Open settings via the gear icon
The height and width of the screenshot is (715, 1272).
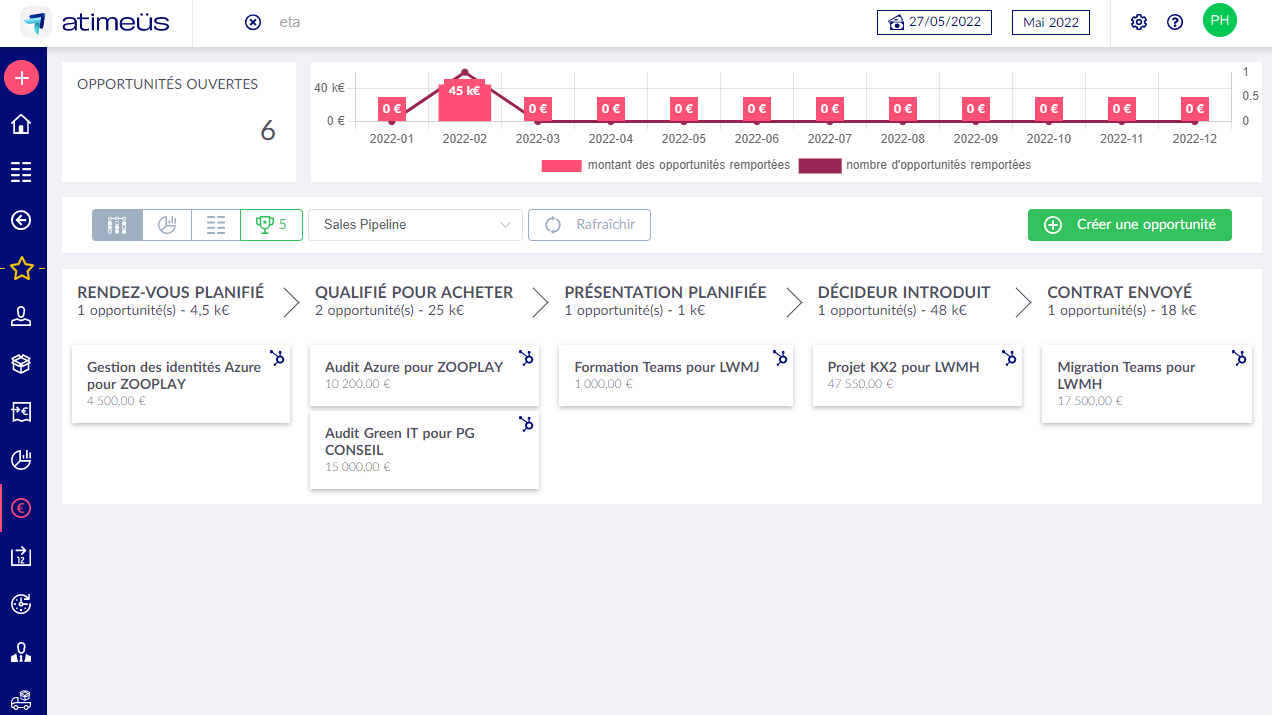1138,20
